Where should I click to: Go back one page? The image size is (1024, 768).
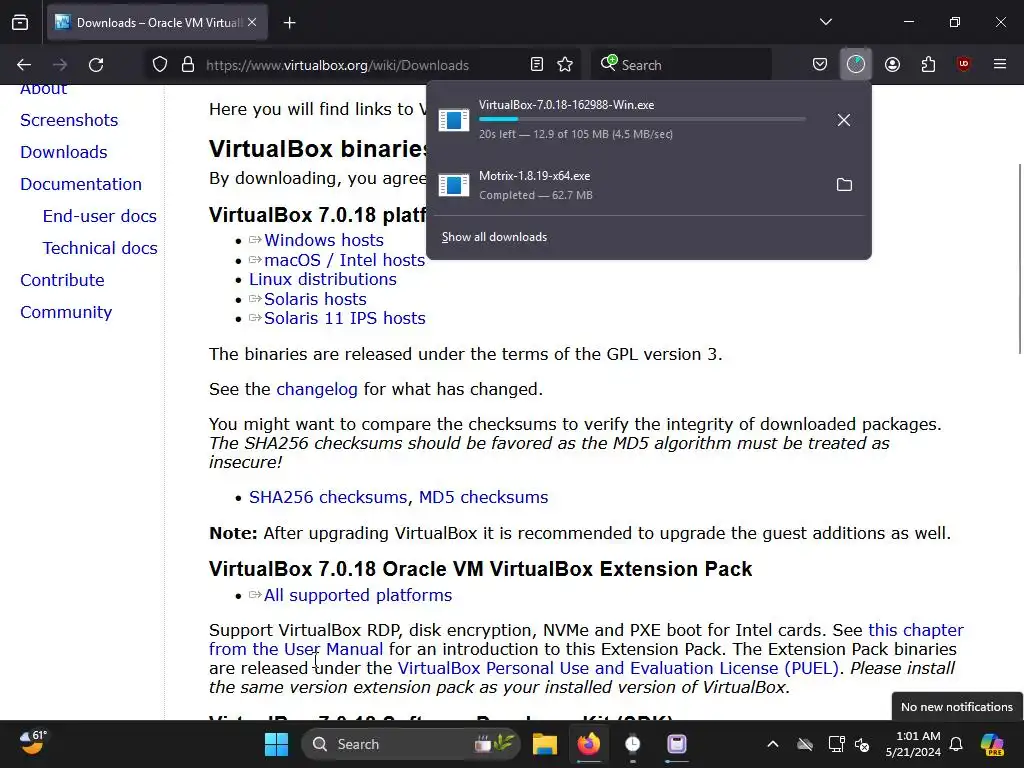(x=24, y=65)
